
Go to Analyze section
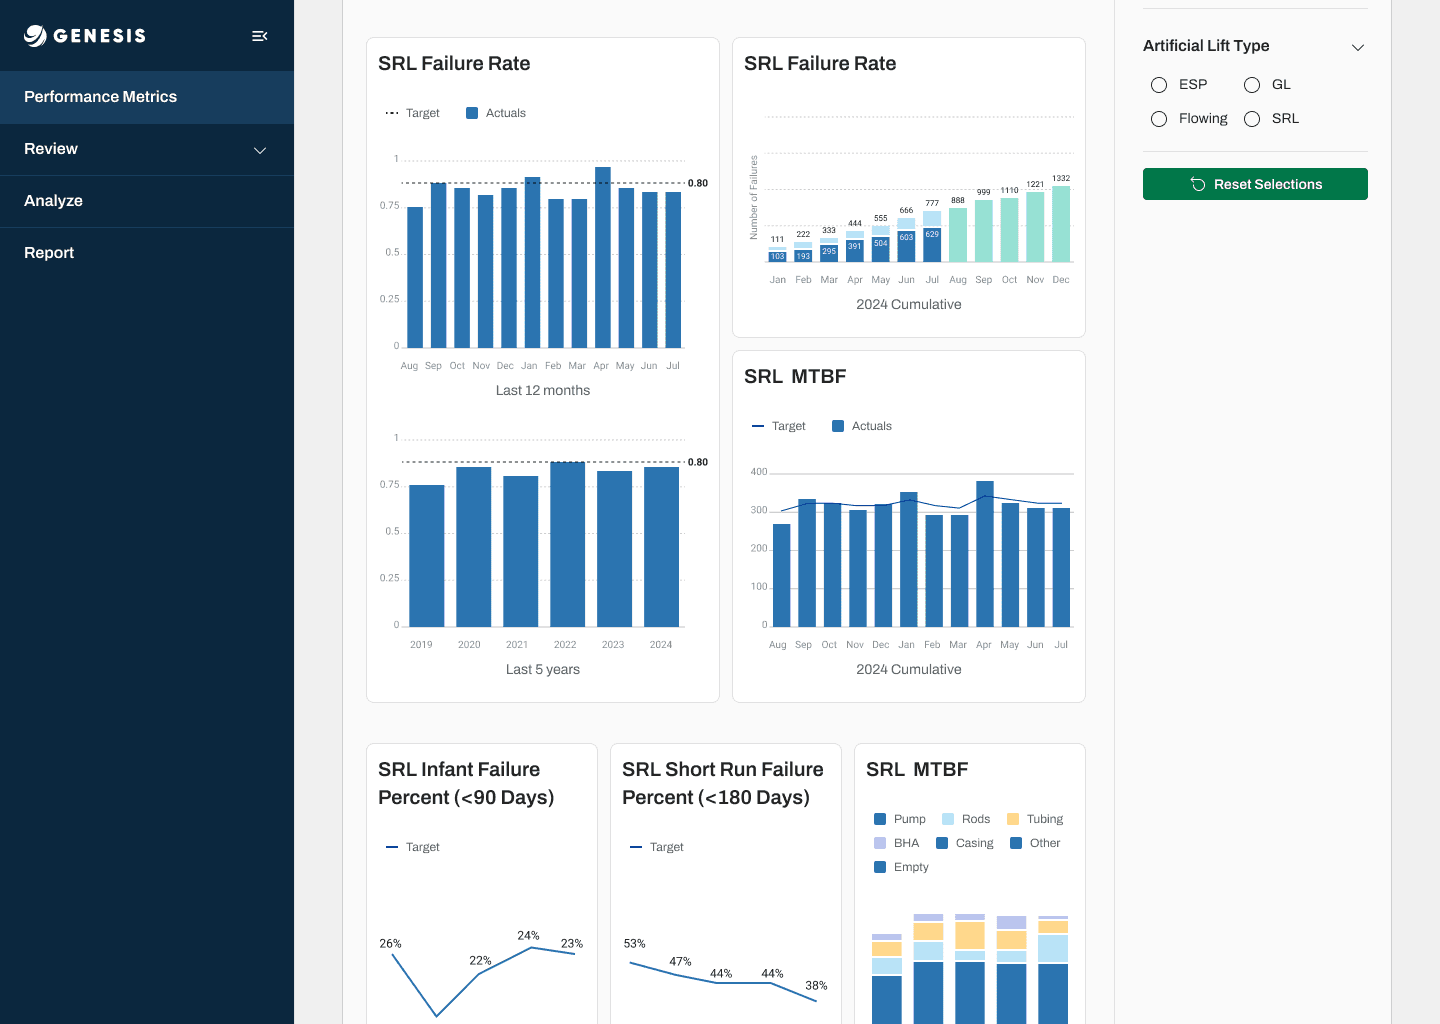pos(147,201)
